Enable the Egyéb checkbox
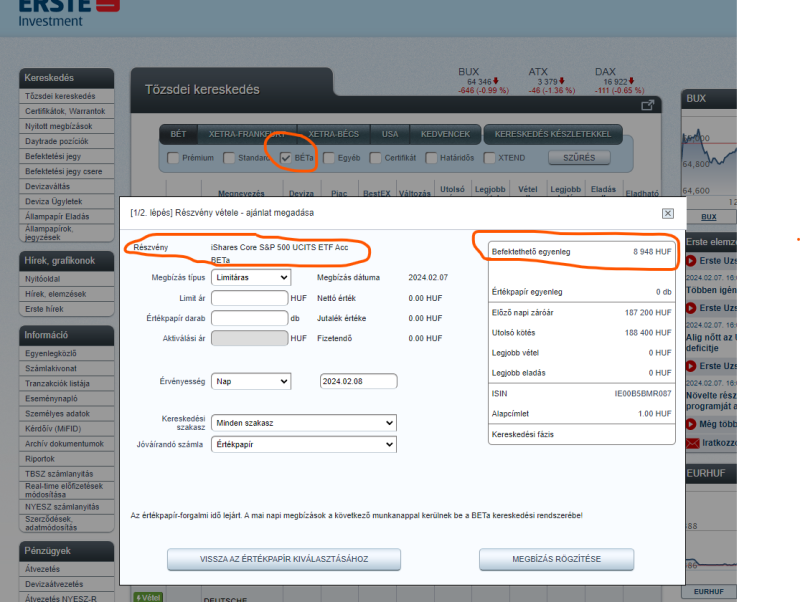This screenshot has width=800, height=602. pos(329,158)
